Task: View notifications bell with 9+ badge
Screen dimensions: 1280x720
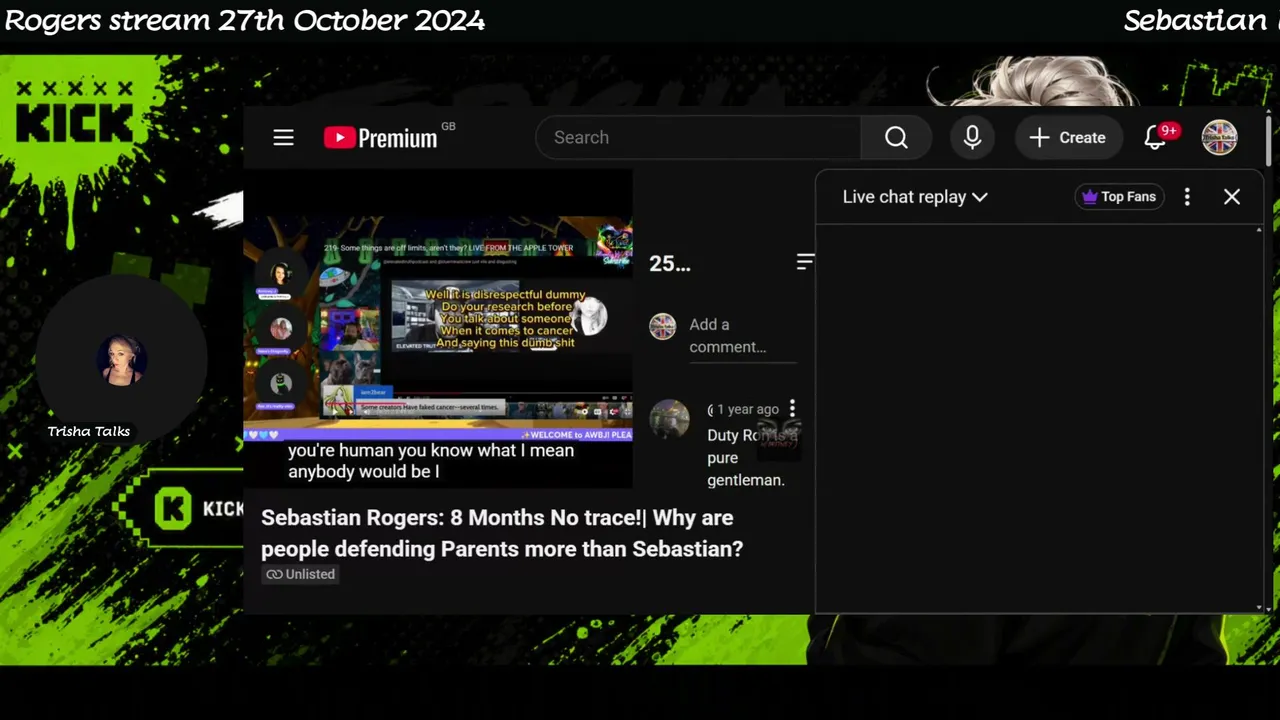Action: [x=1160, y=137]
